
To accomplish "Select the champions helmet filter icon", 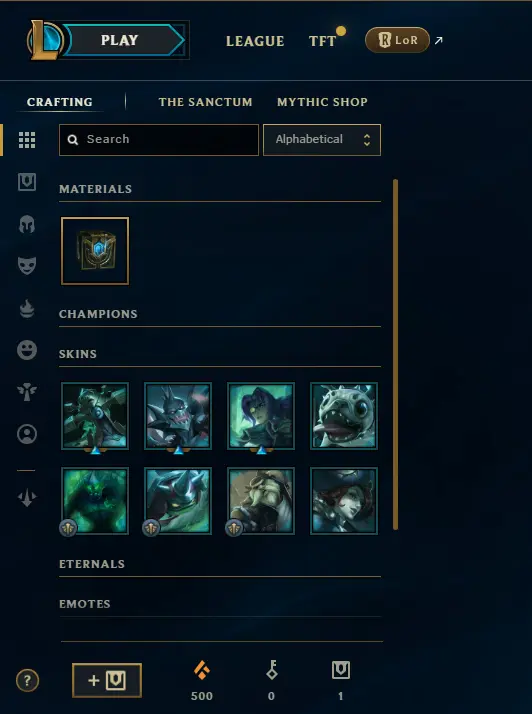I will [27, 224].
